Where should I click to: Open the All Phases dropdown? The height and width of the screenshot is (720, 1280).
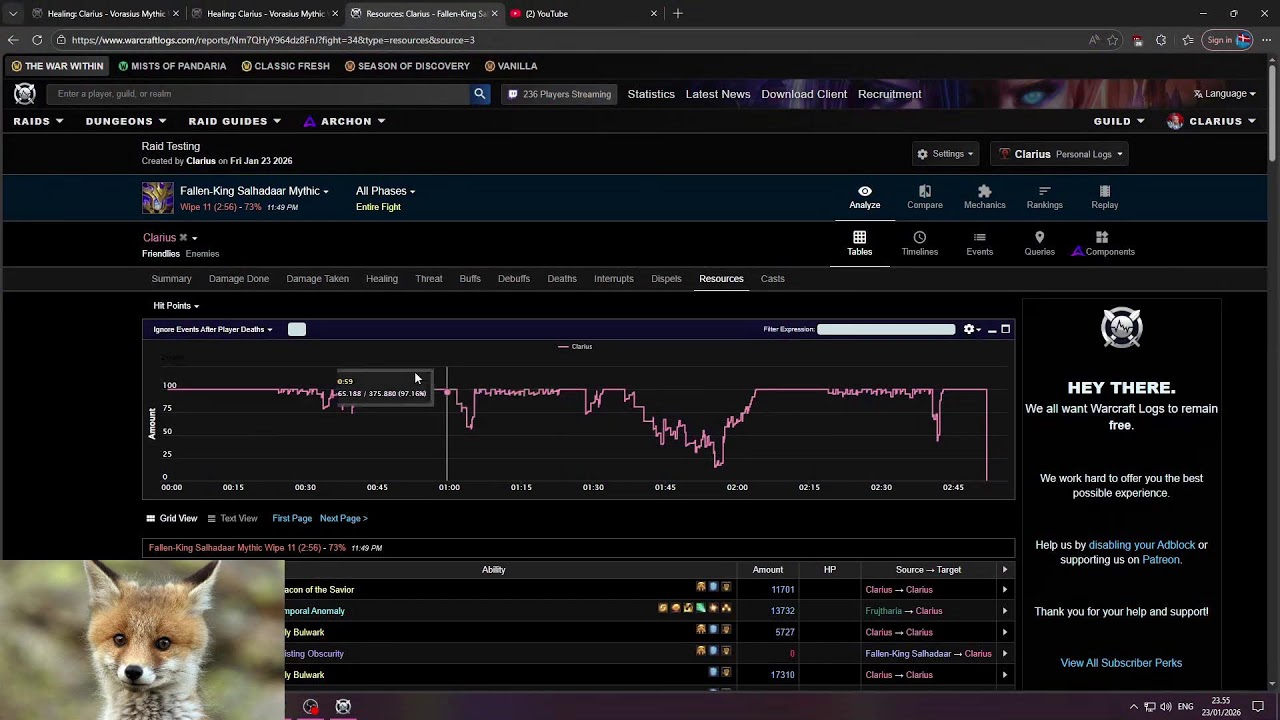click(x=385, y=191)
